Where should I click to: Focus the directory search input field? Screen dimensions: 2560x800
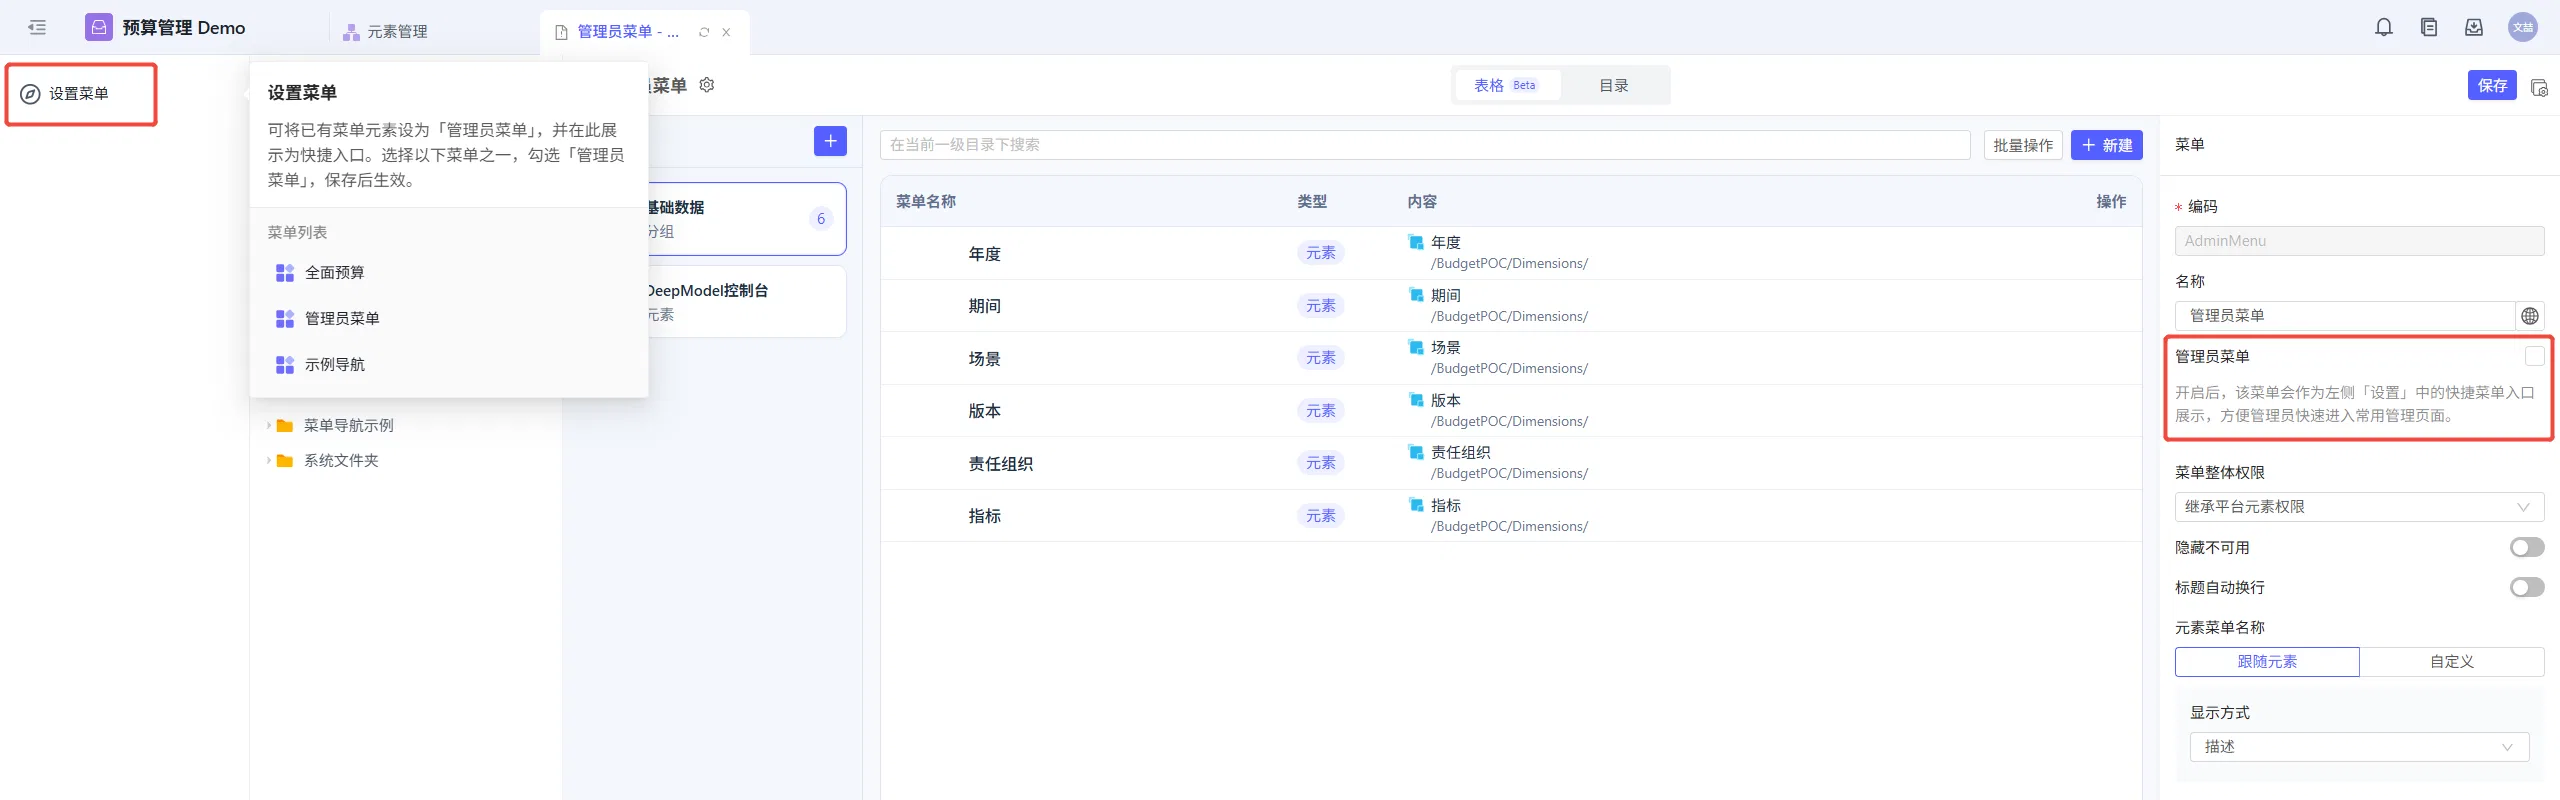(1425, 145)
